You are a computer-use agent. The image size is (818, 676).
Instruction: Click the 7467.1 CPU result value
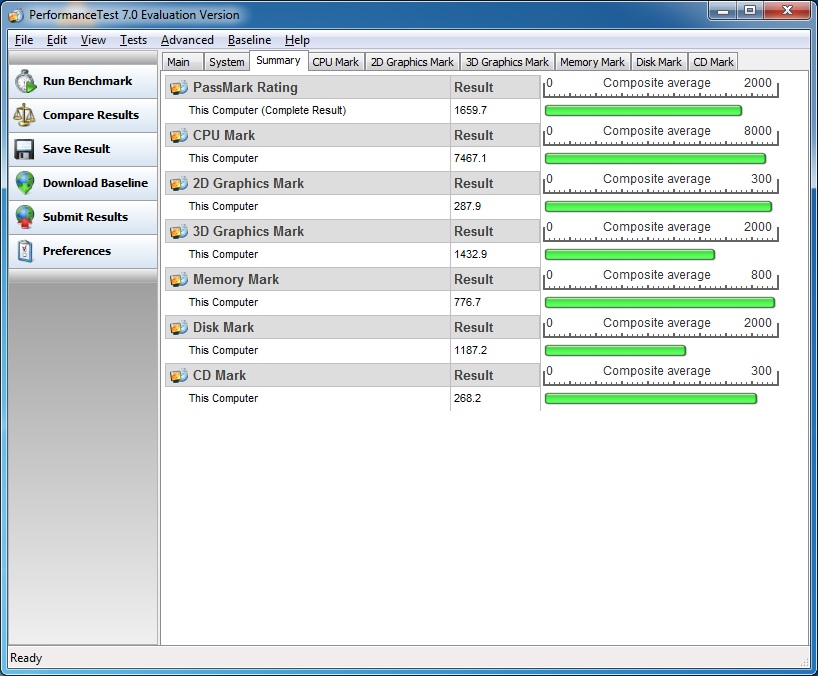pyautogui.click(x=470, y=159)
